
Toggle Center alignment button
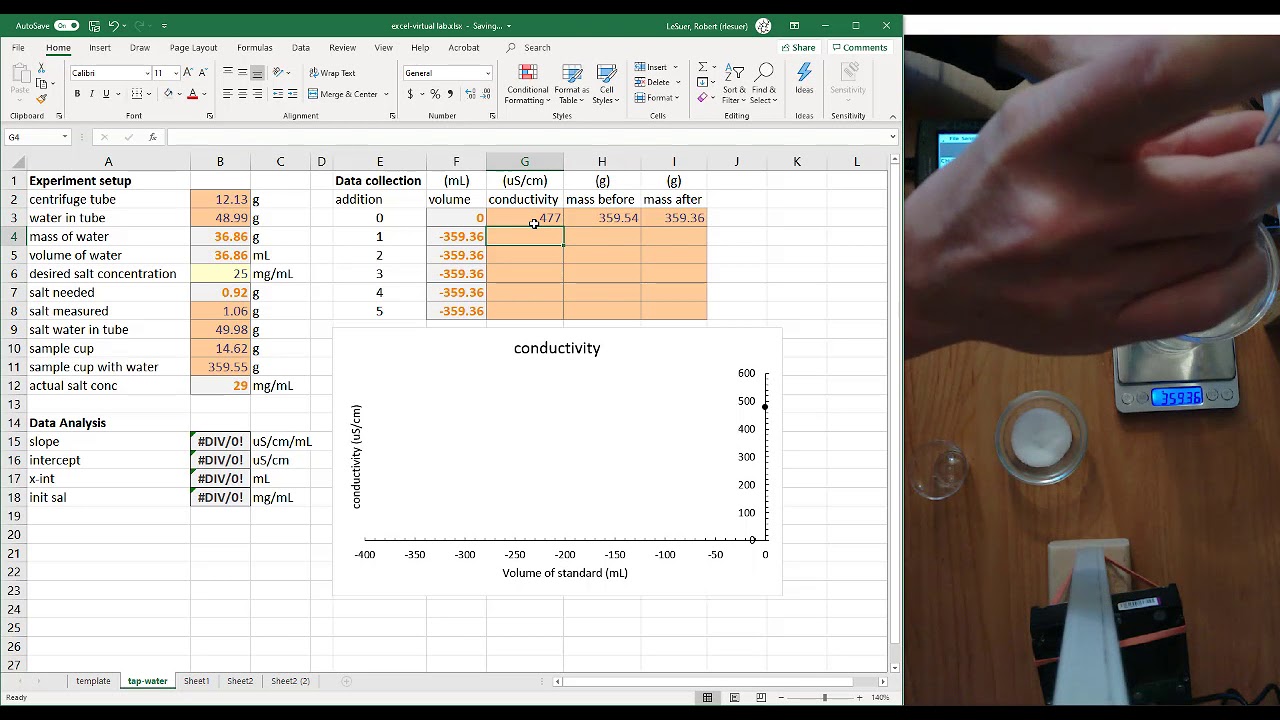click(x=243, y=94)
